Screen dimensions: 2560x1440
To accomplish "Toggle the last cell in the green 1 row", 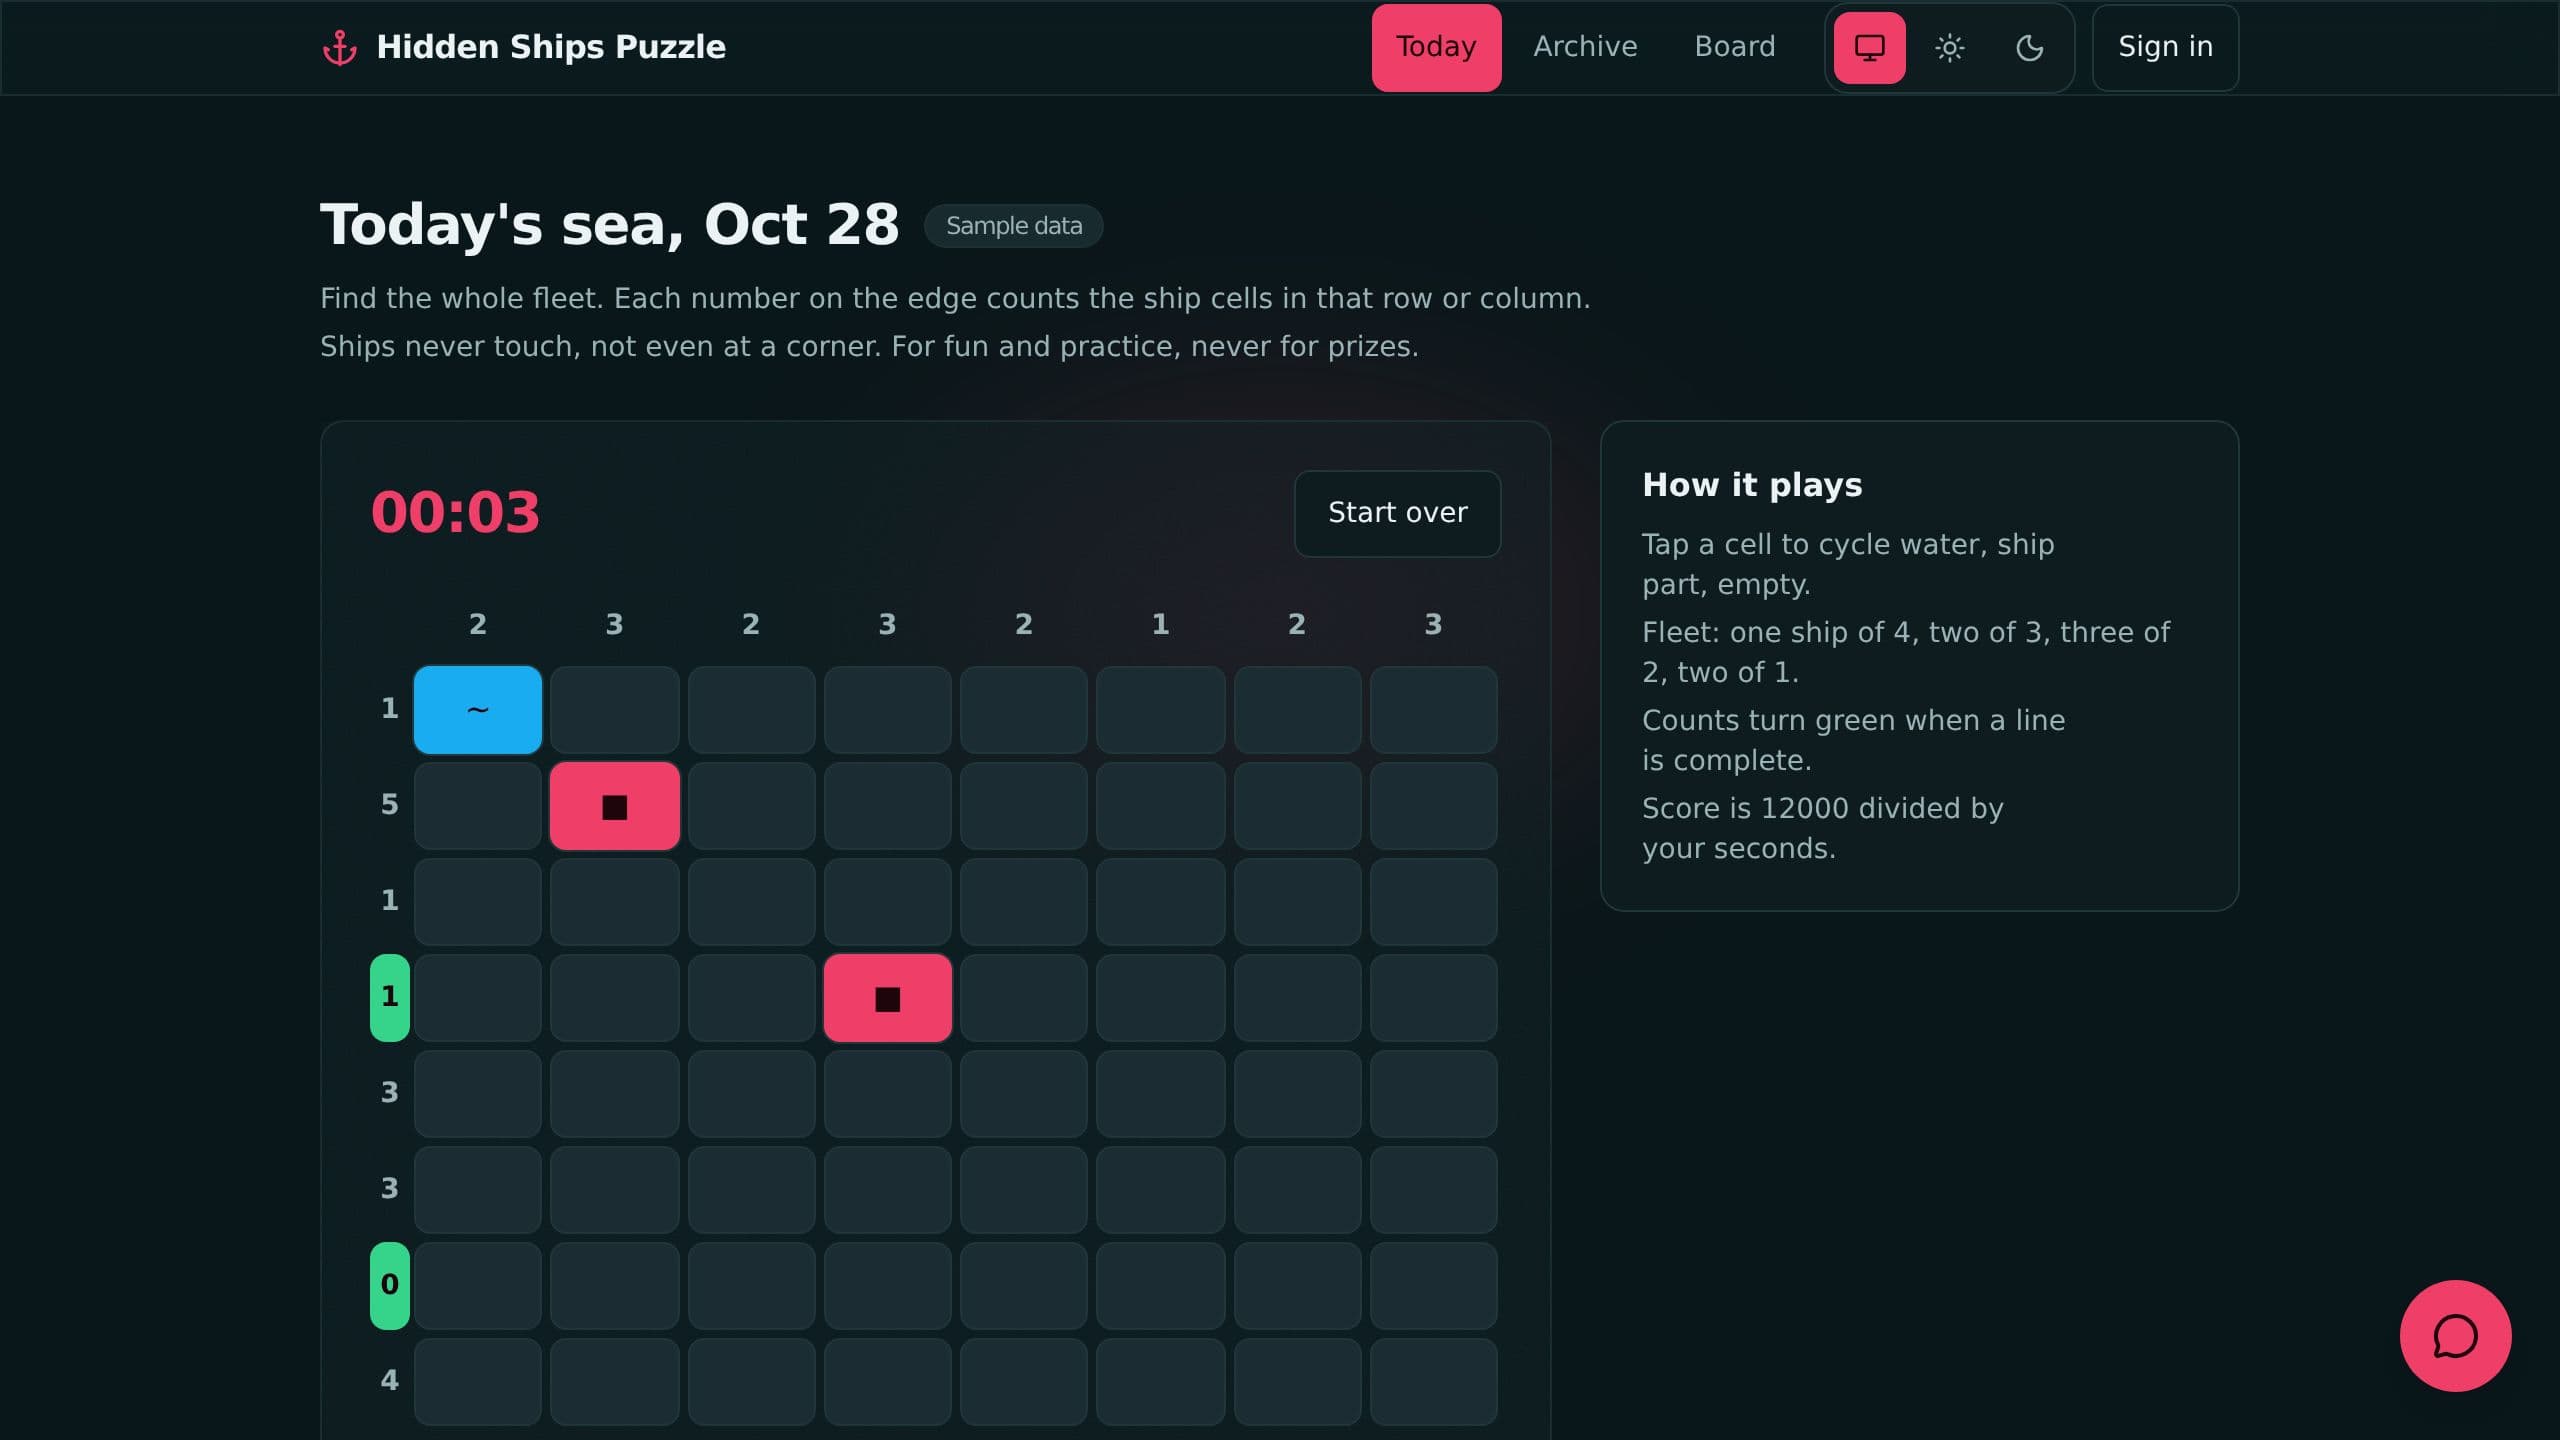I will tap(1433, 997).
